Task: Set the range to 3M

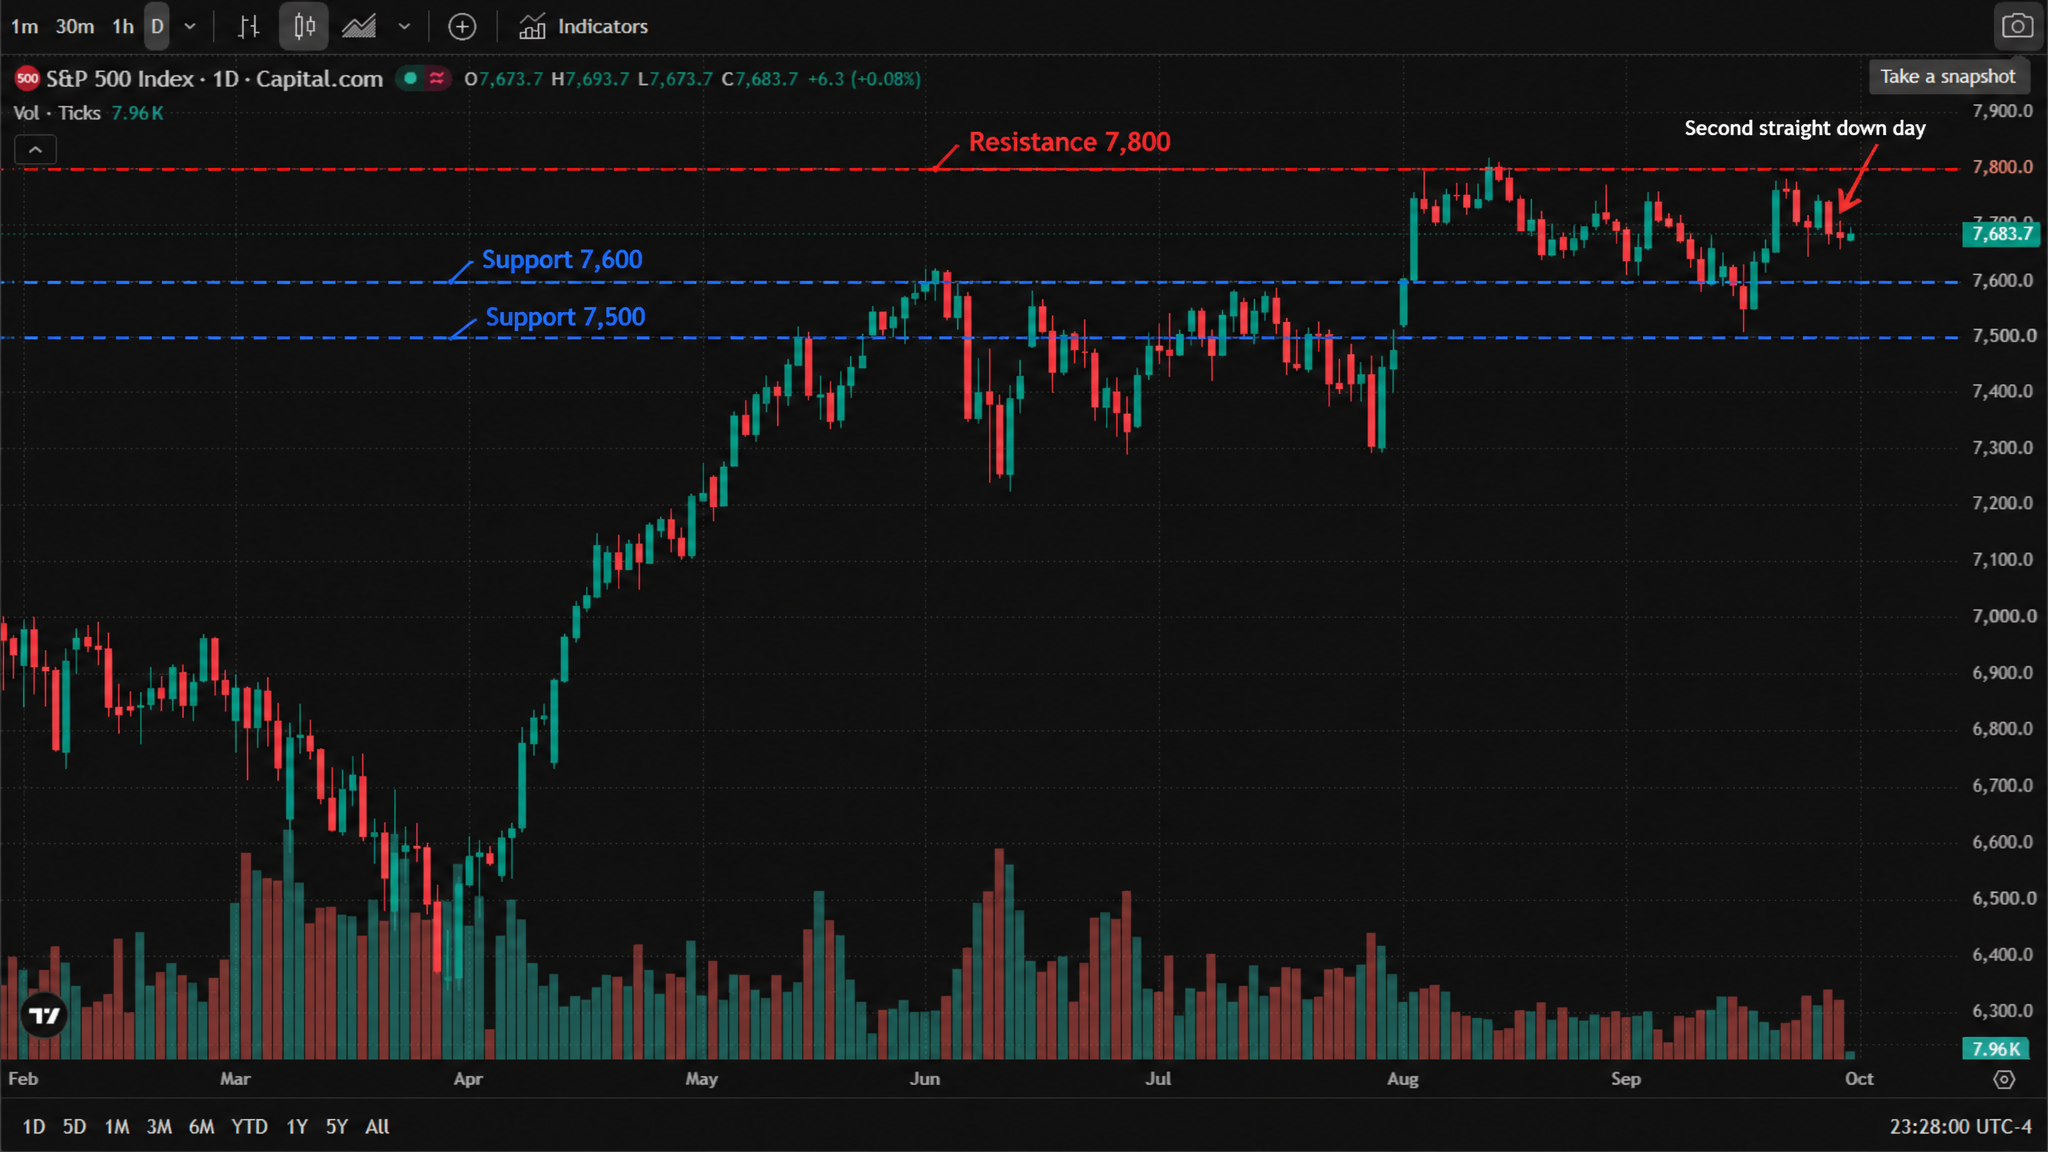Action: [x=159, y=1127]
